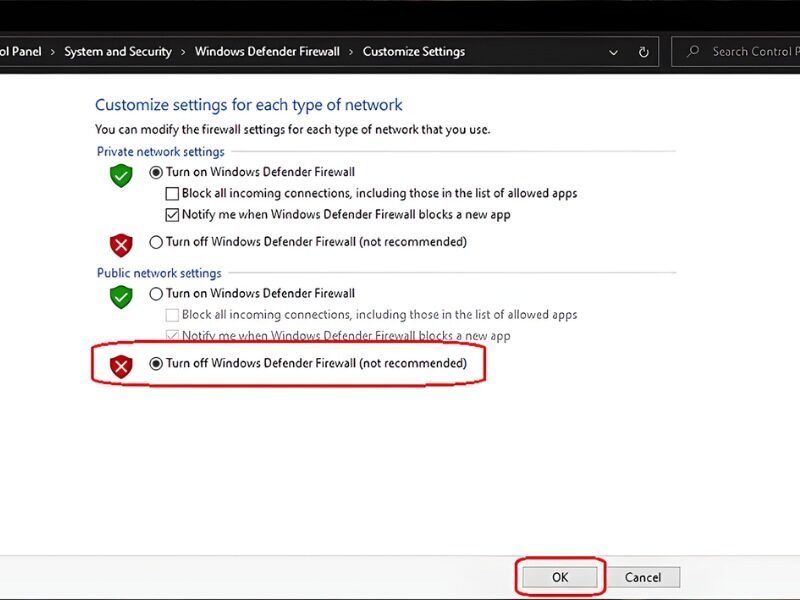Enable private Block all incoming connections checkbox
800x600 pixels.
click(x=172, y=193)
